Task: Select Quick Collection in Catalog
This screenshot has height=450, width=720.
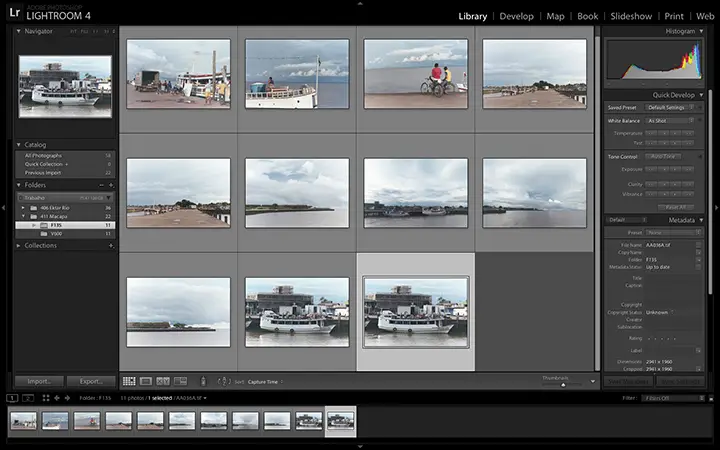Action: (65, 164)
